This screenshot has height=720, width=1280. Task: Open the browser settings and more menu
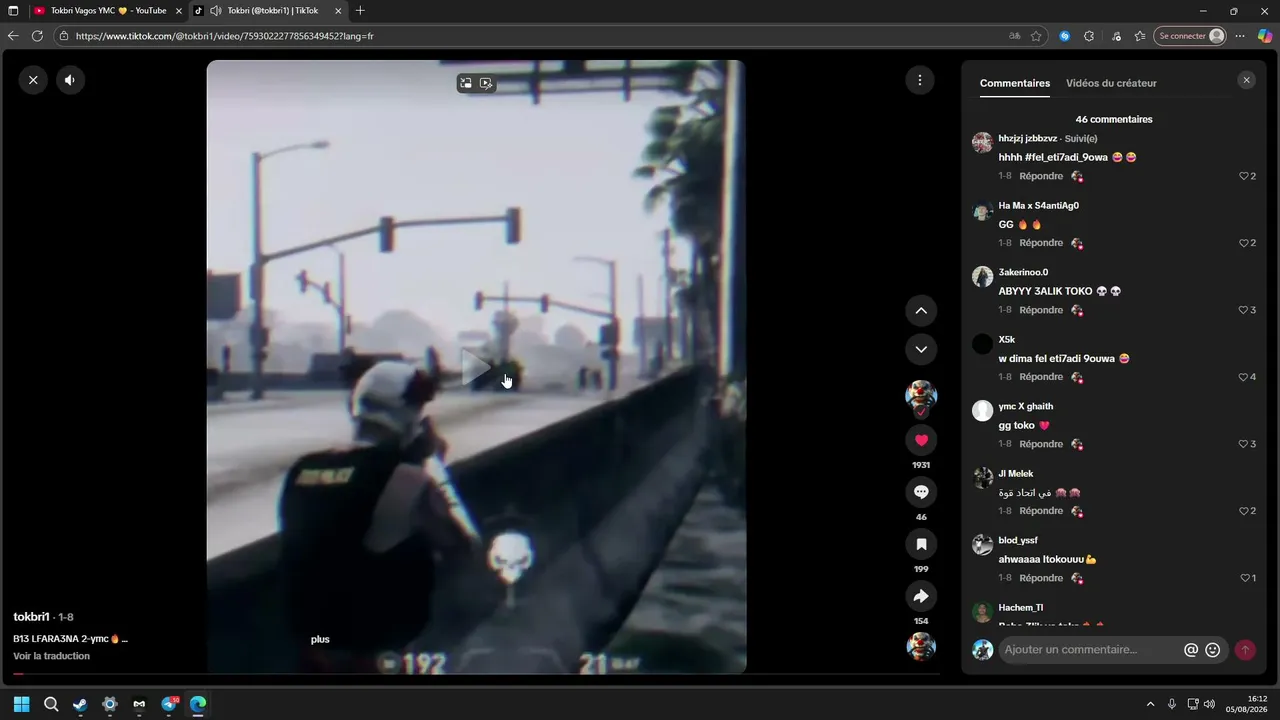[x=1240, y=36]
